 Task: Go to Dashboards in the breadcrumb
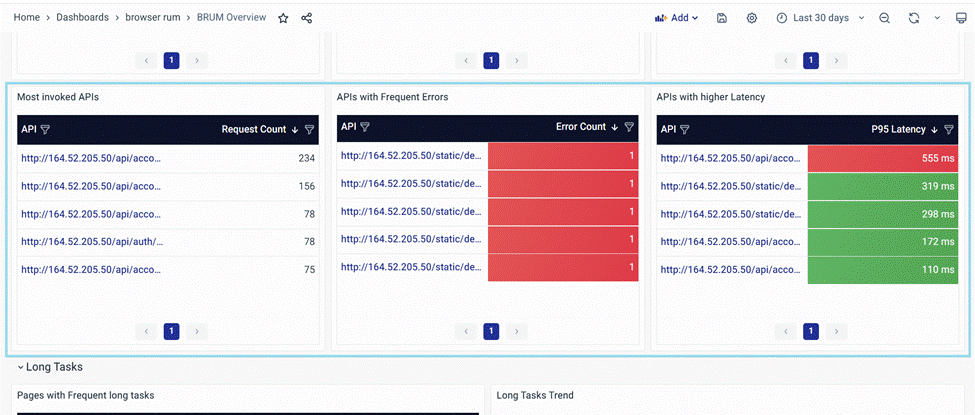(82, 18)
